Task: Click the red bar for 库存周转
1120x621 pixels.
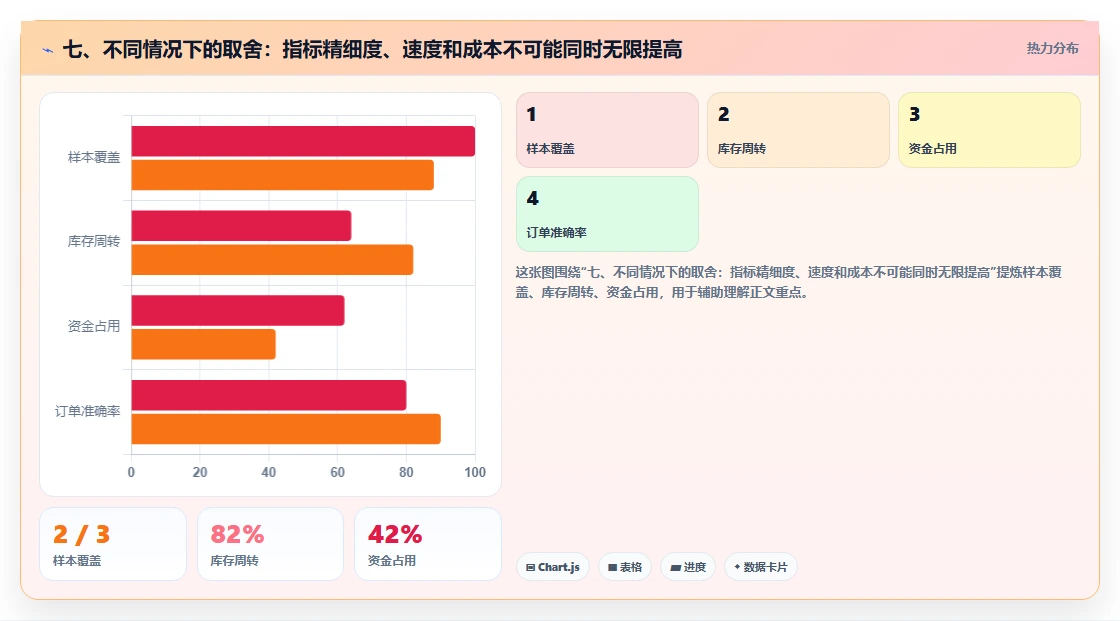Action: [x=241, y=226]
